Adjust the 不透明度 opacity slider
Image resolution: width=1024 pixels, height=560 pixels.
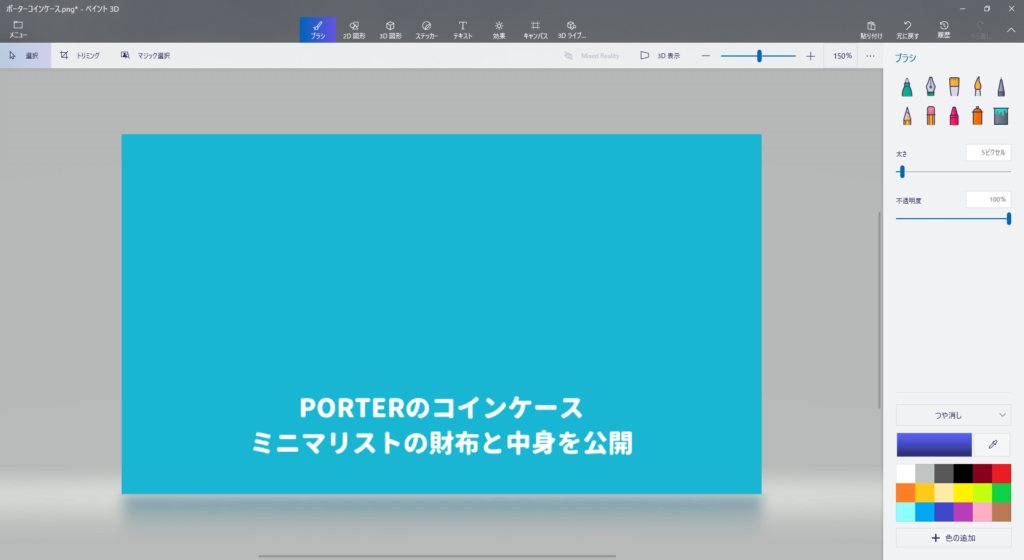(1008, 219)
